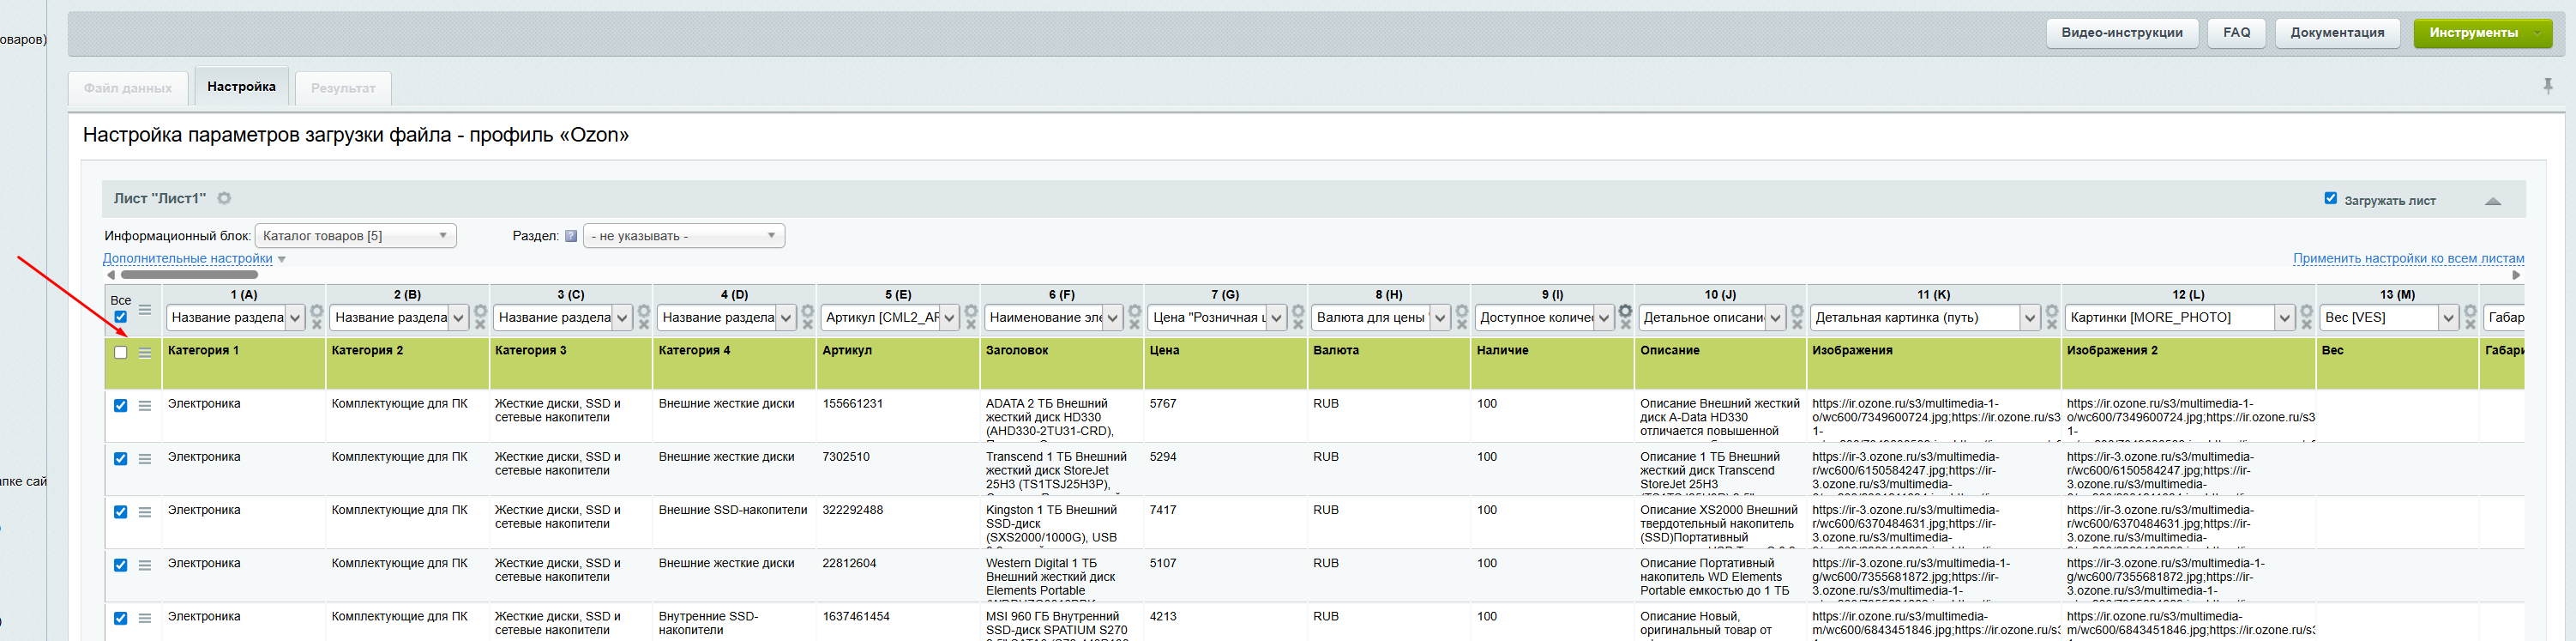
Task: Click the cell with price 5767
Action: [1226, 416]
